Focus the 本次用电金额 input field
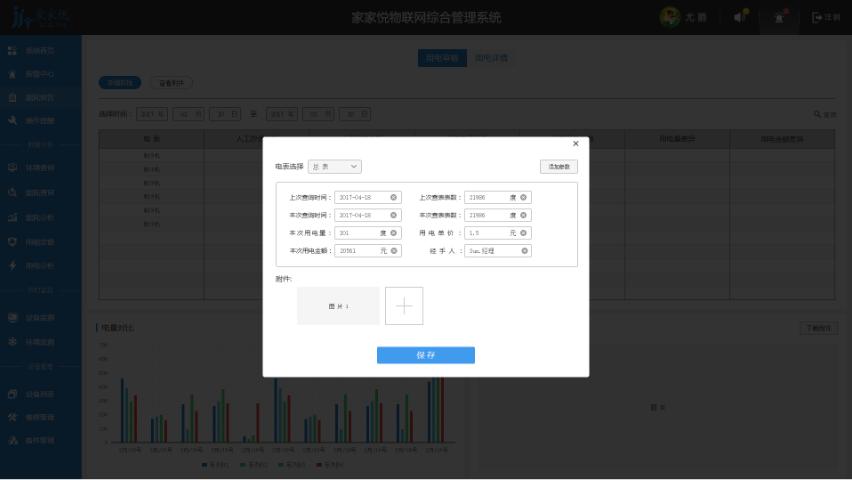This screenshot has height=480, width=852. point(368,251)
